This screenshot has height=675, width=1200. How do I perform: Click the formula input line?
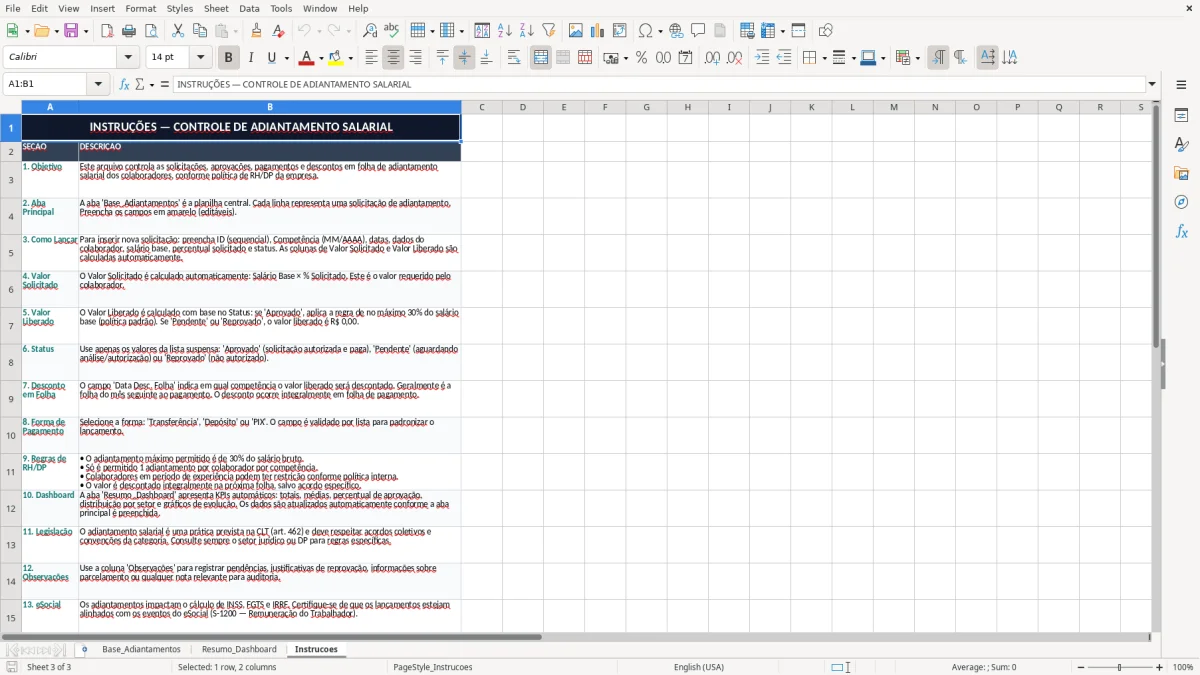tap(659, 84)
